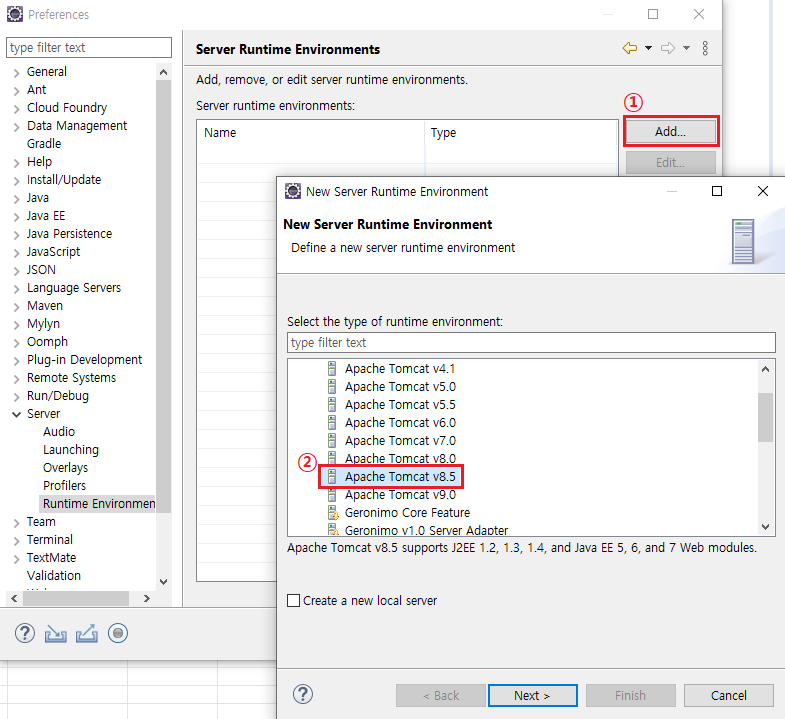
Task: Click the help icon in New Server dialog
Action: (303, 694)
